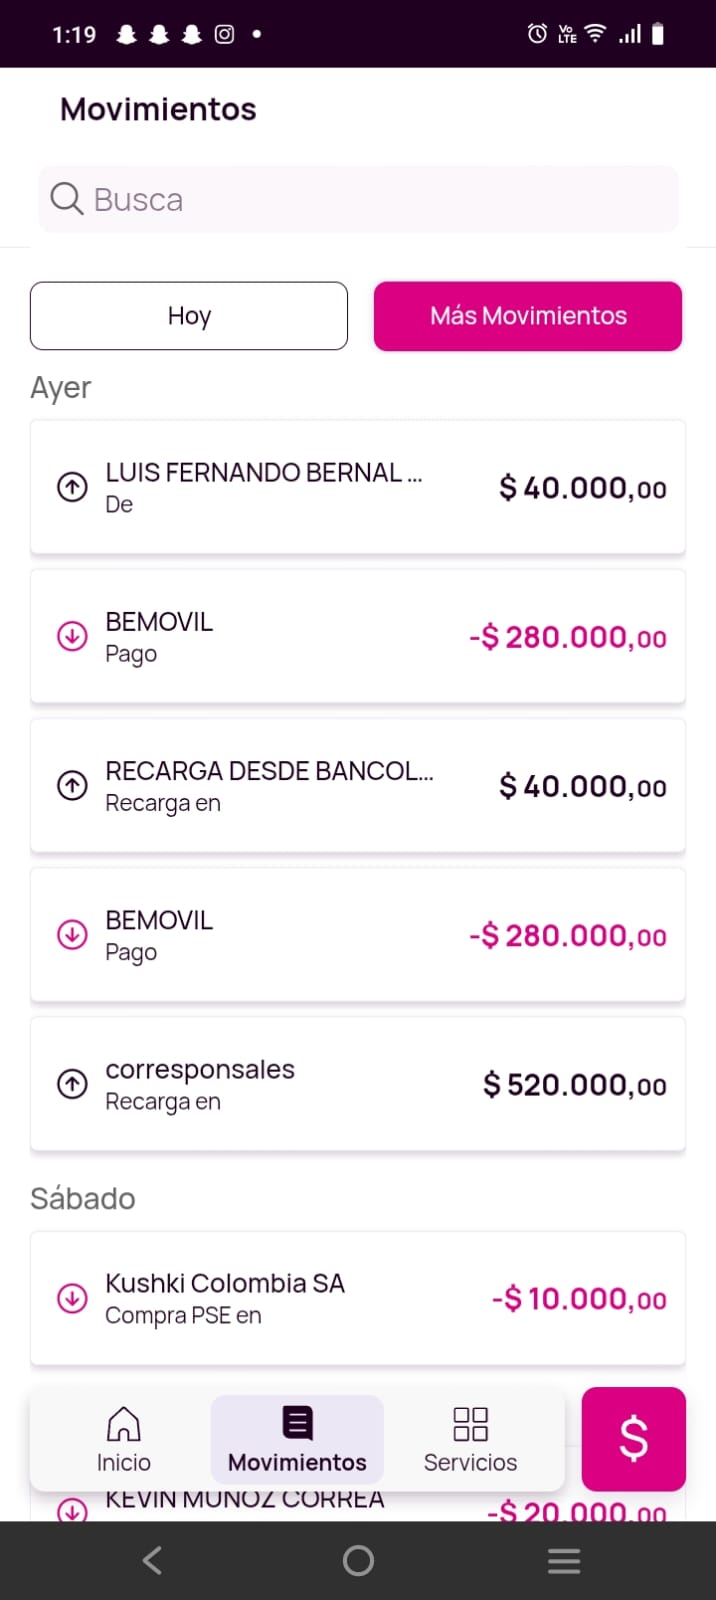Open the $520.000 corresponsales recharge entry
The height and width of the screenshot is (1600, 716).
(x=358, y=1084)
